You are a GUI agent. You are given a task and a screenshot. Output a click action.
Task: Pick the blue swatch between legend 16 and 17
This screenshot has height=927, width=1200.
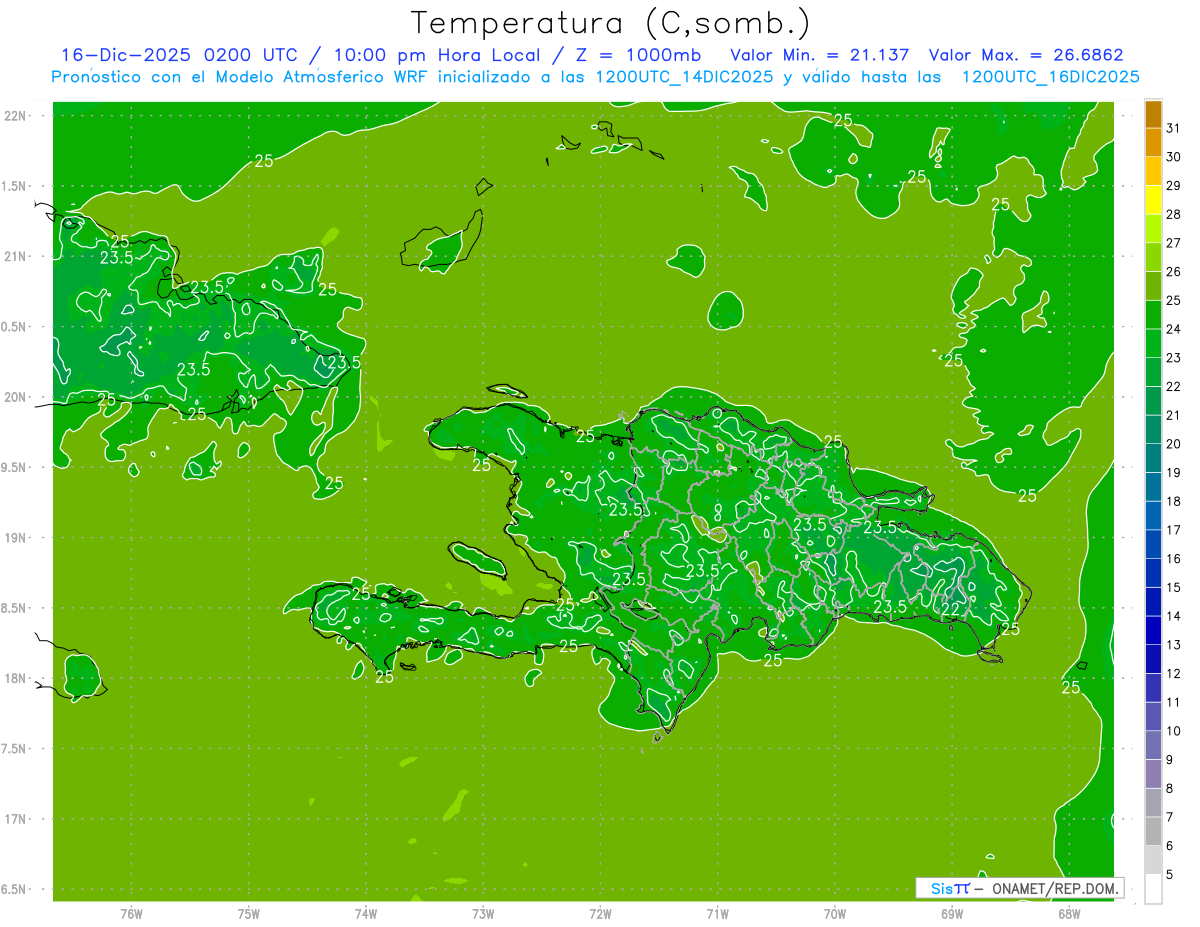pos(1153,545)
